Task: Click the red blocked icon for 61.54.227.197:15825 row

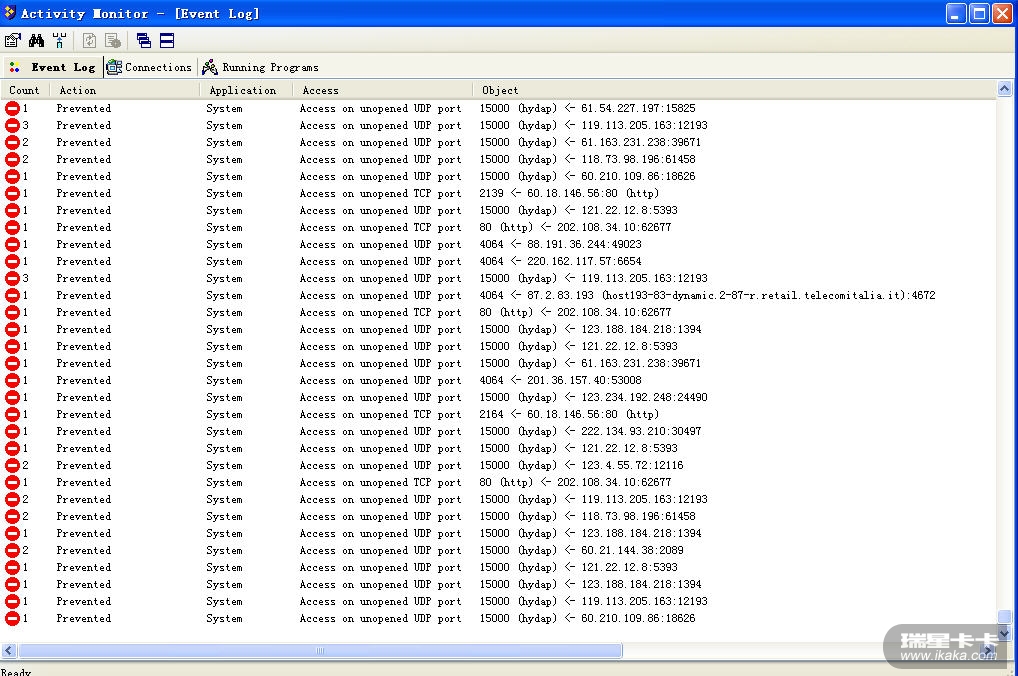Action: pos(12,108)
